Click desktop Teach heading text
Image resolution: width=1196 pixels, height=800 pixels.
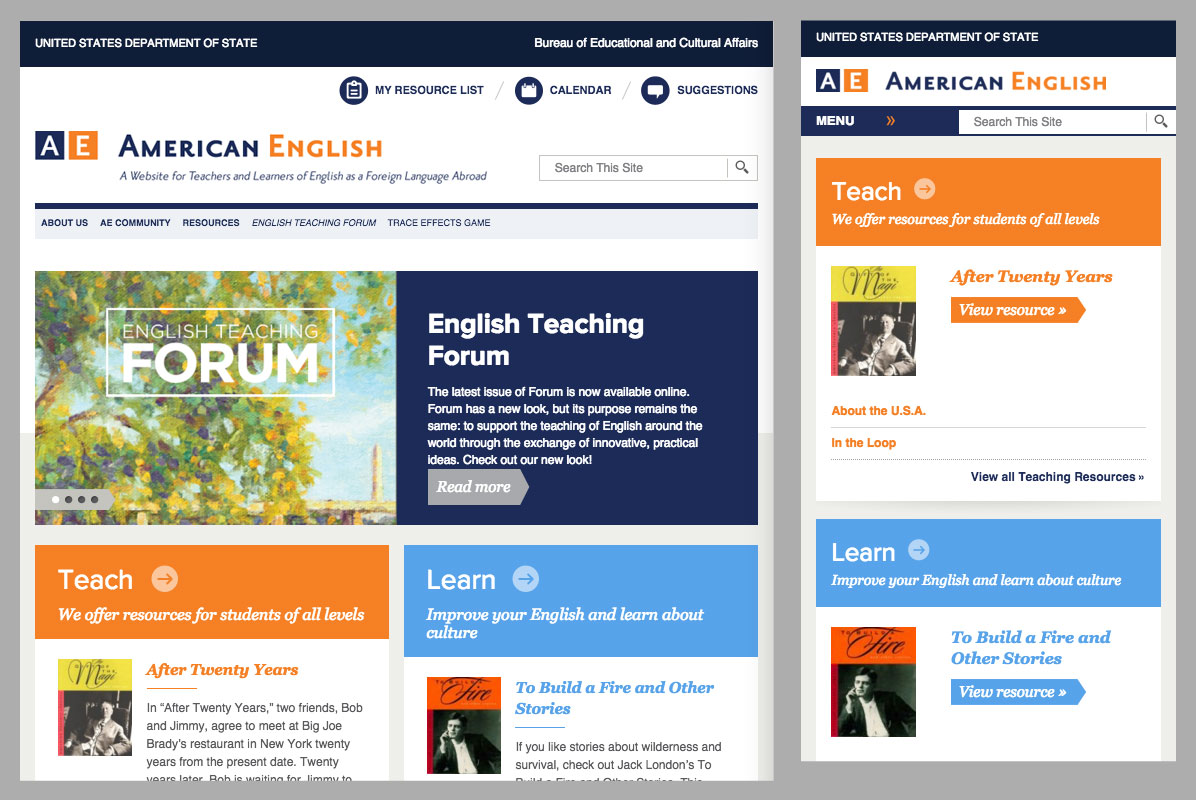[95, 580]
